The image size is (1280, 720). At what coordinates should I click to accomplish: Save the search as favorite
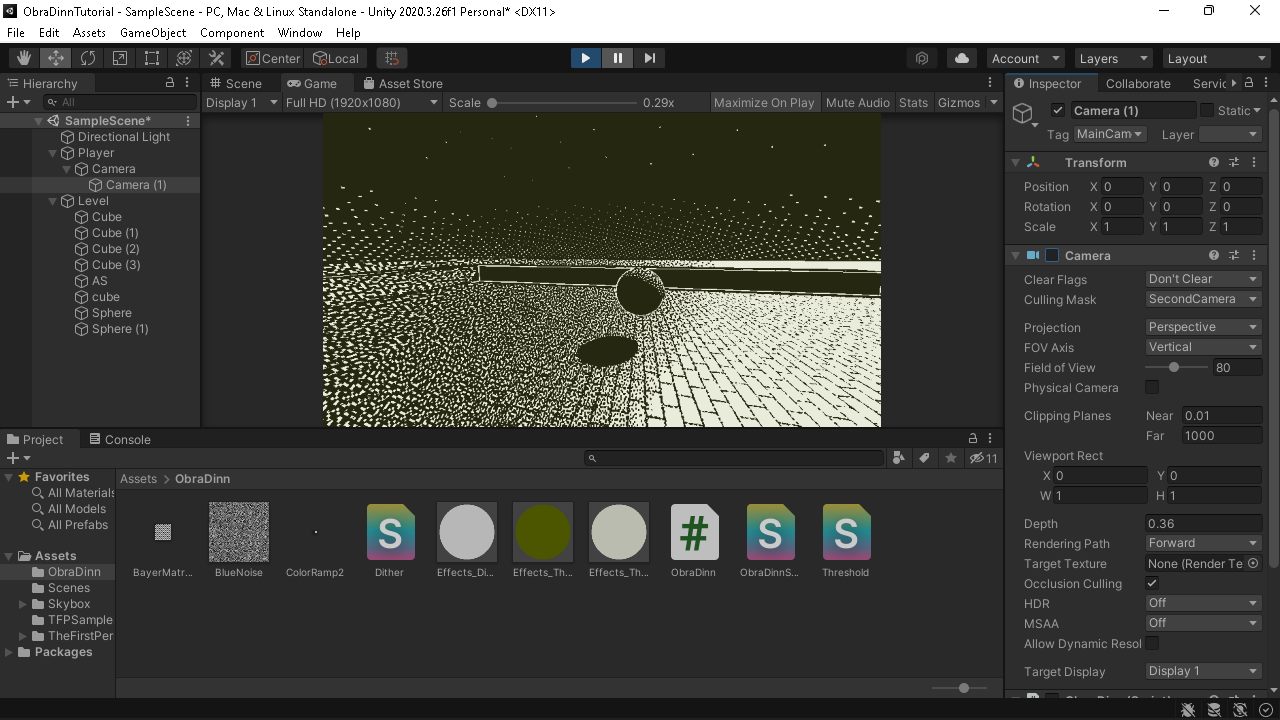(951, 458)
